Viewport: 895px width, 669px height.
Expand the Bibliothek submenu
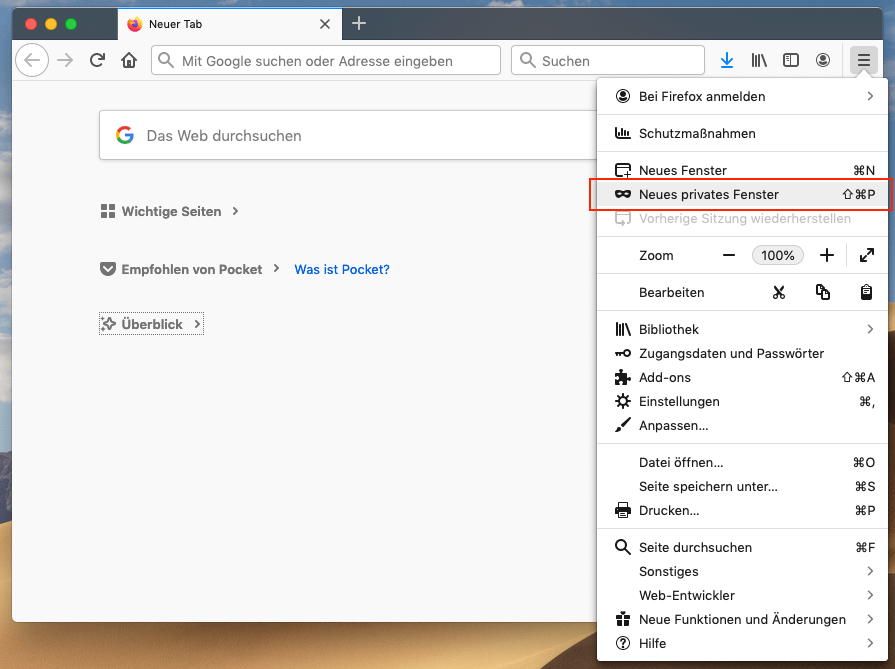pos(742,329)
